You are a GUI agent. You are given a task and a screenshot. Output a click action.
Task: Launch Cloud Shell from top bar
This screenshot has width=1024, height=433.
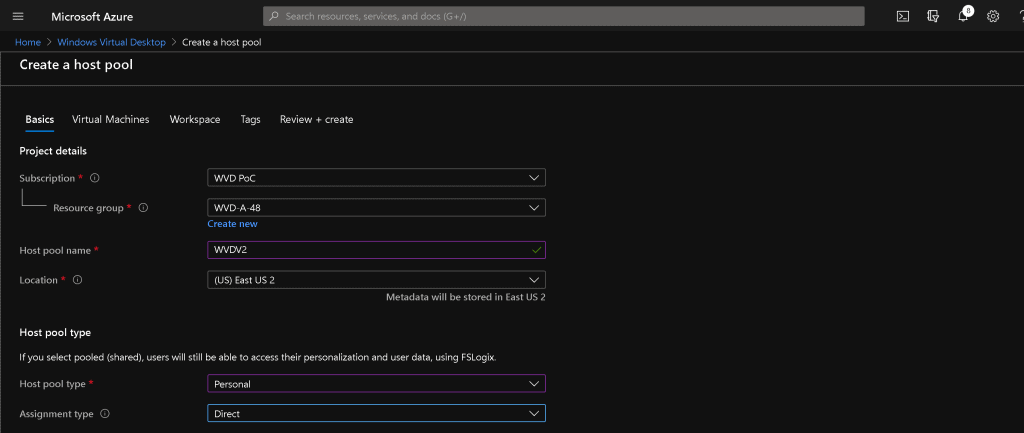point(903,16)
